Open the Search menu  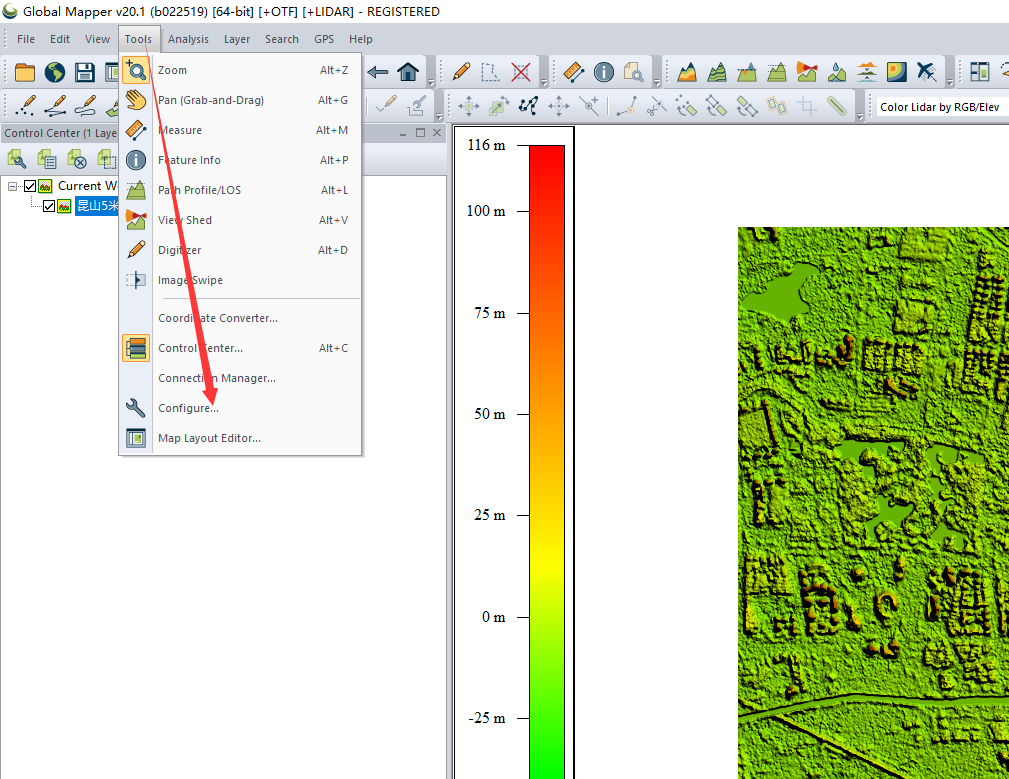coord(282,39)
